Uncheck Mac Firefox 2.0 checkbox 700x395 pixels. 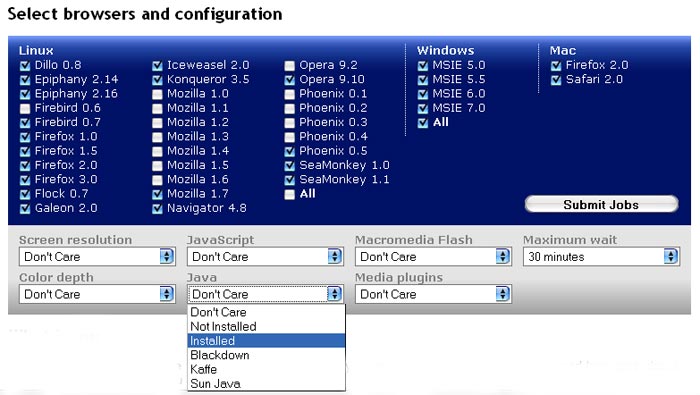coord(556,66)
